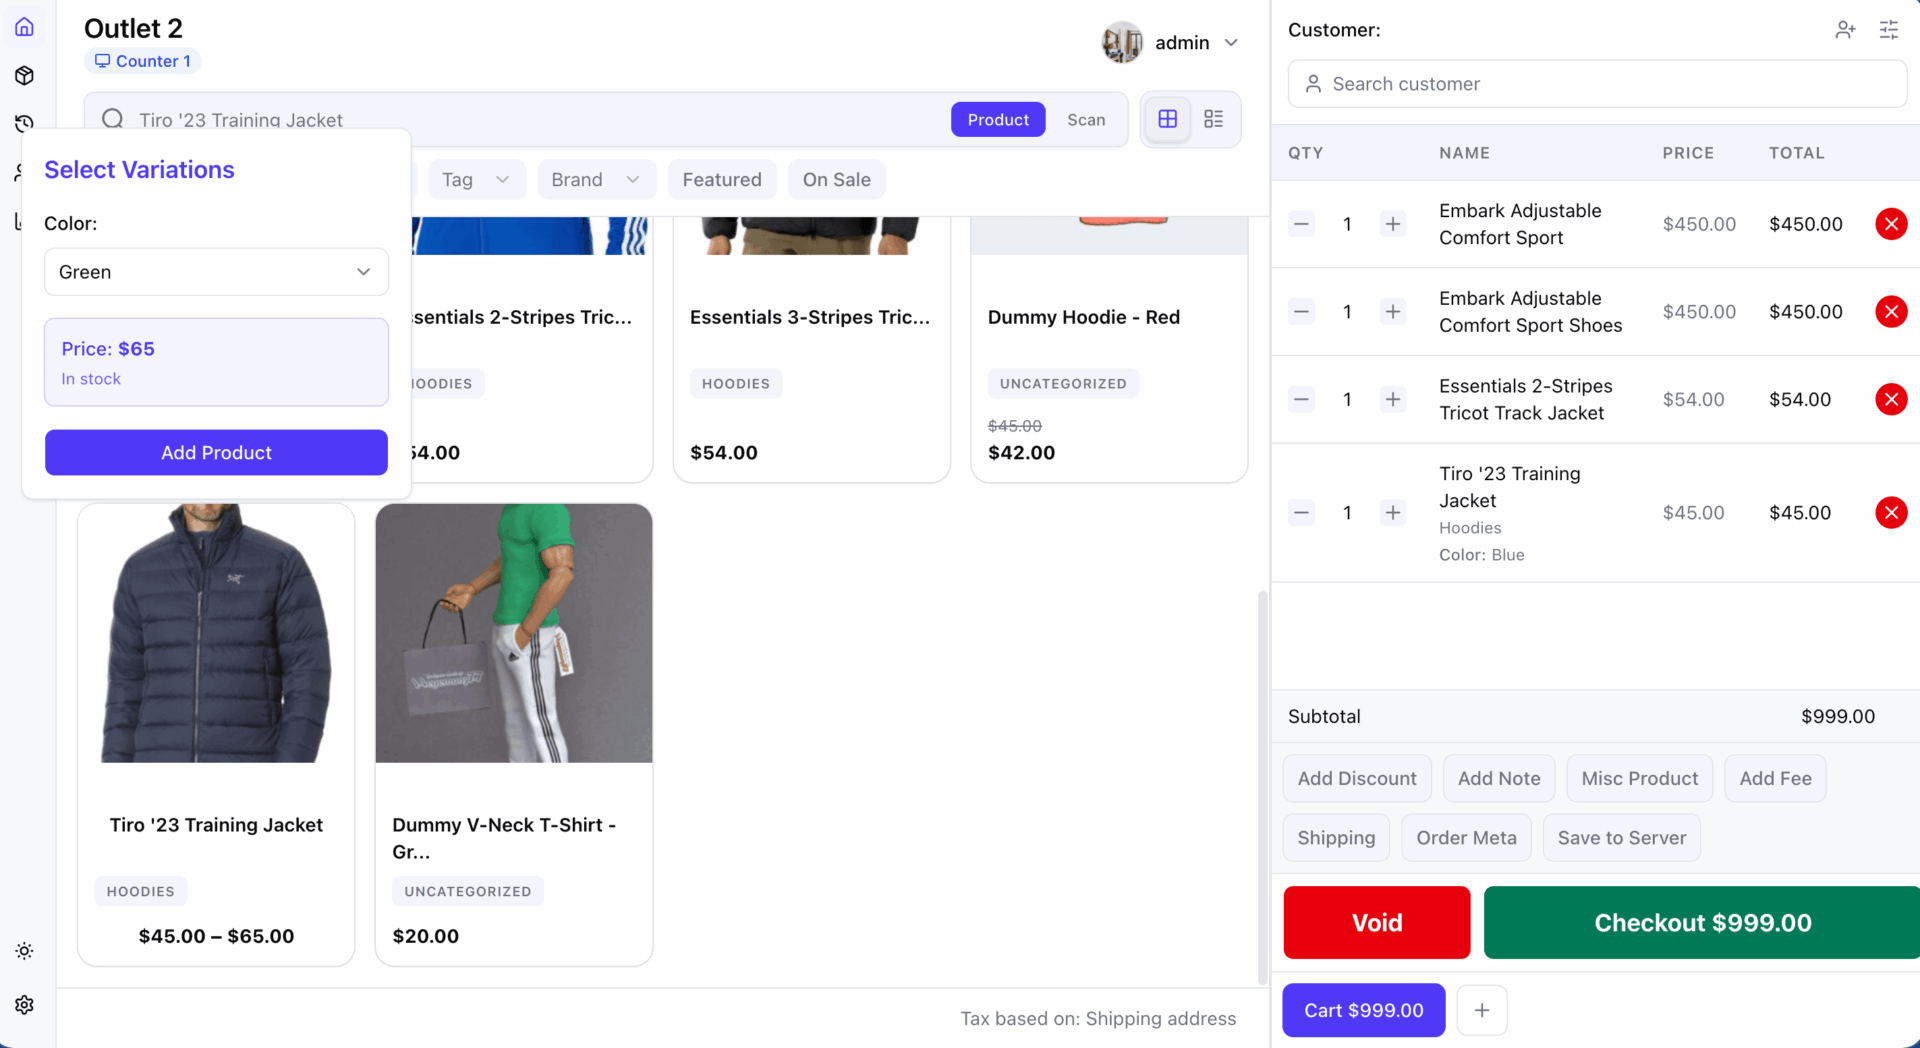Open cart settings sliders icon
The image size is (1920, 1048).
(1889, 30)
